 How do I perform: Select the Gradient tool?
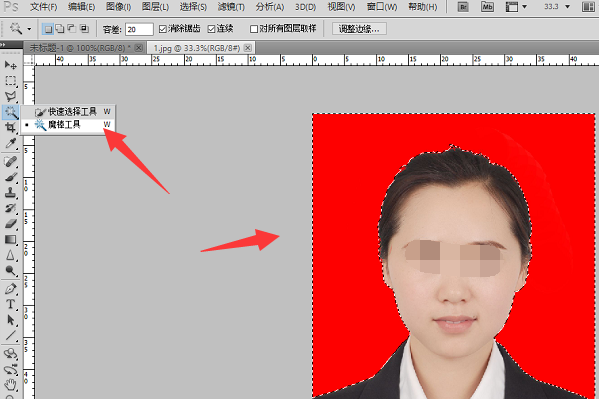coord(10,240)
